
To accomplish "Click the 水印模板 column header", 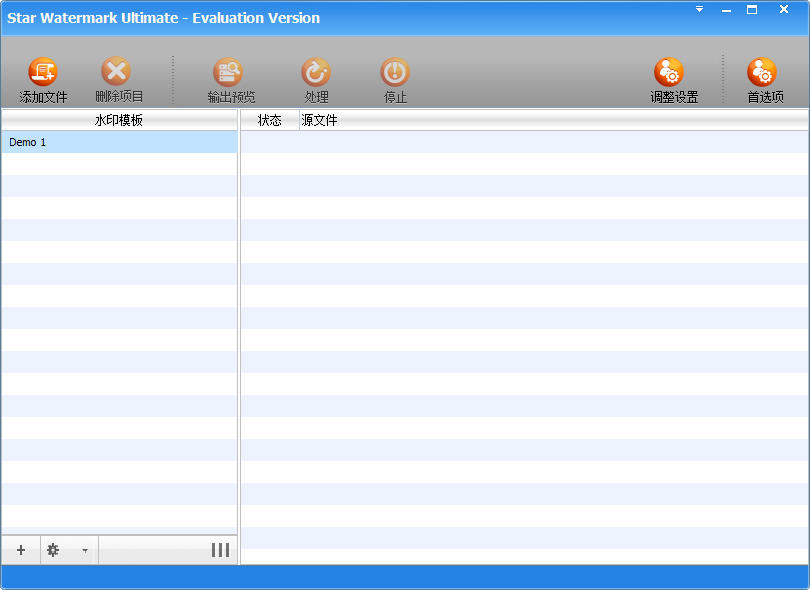I will click(119, 120).
